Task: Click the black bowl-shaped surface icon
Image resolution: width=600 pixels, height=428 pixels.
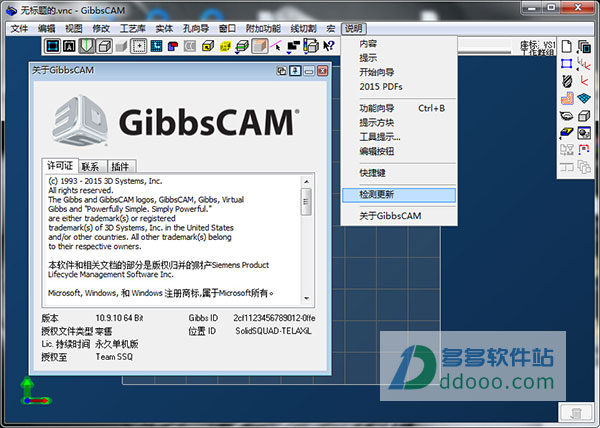Action: click(x=567, y=116)
